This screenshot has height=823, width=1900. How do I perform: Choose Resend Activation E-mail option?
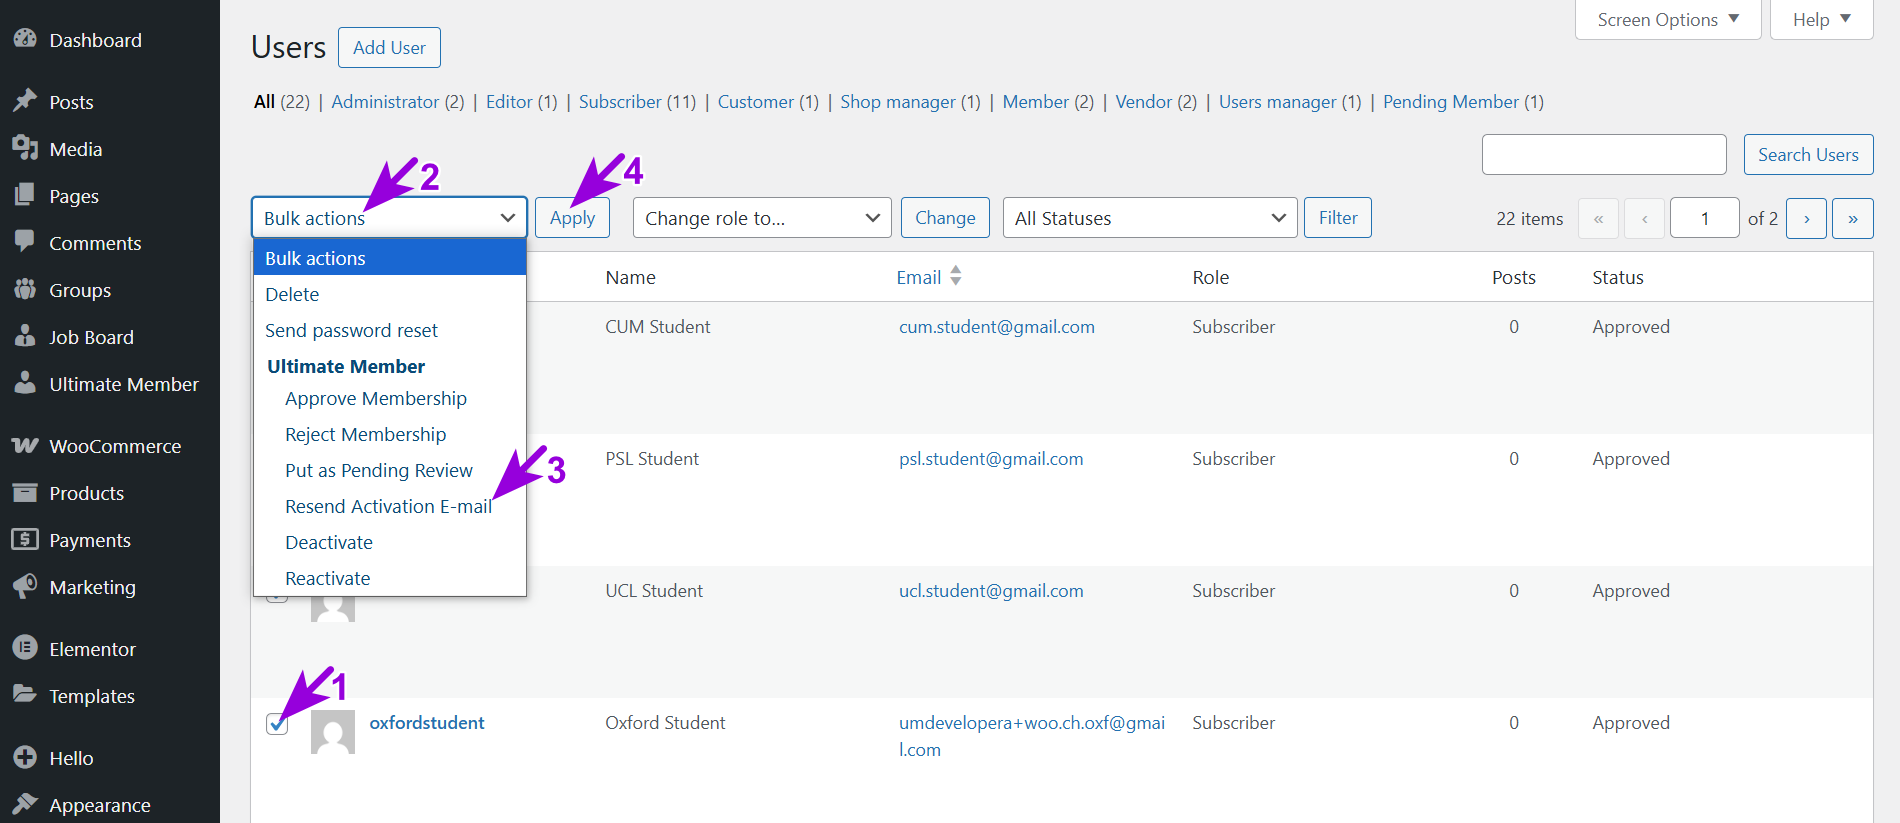point(390,506)
